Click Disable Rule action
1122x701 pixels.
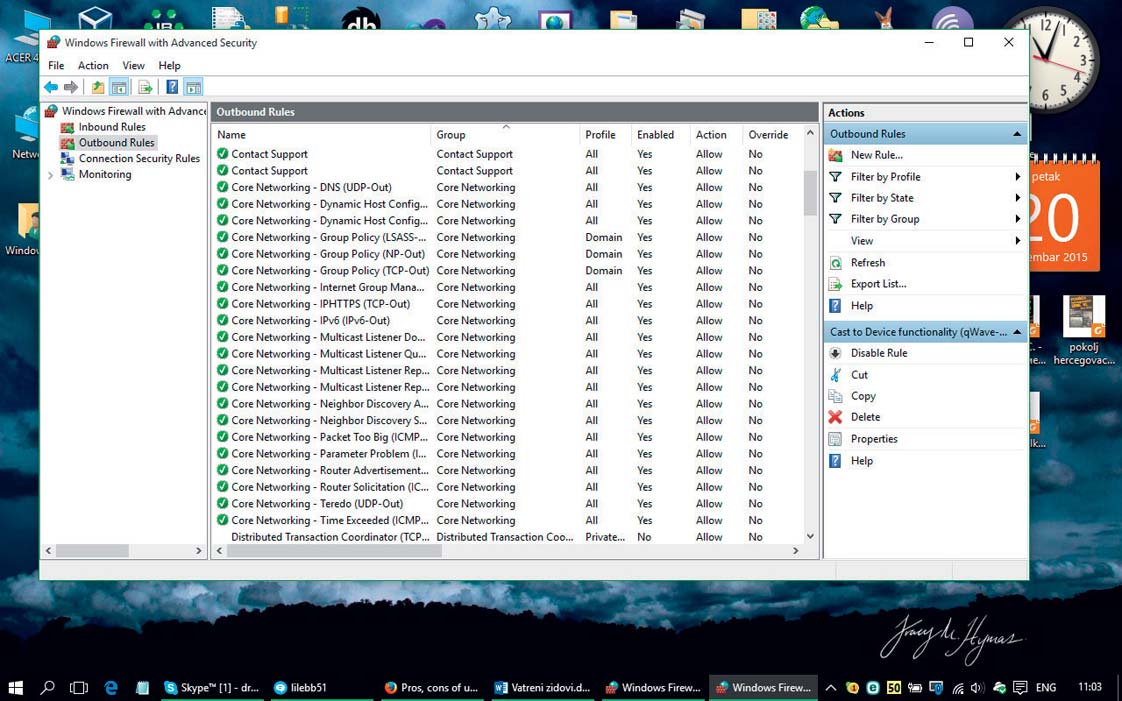[x=879, y=353]
